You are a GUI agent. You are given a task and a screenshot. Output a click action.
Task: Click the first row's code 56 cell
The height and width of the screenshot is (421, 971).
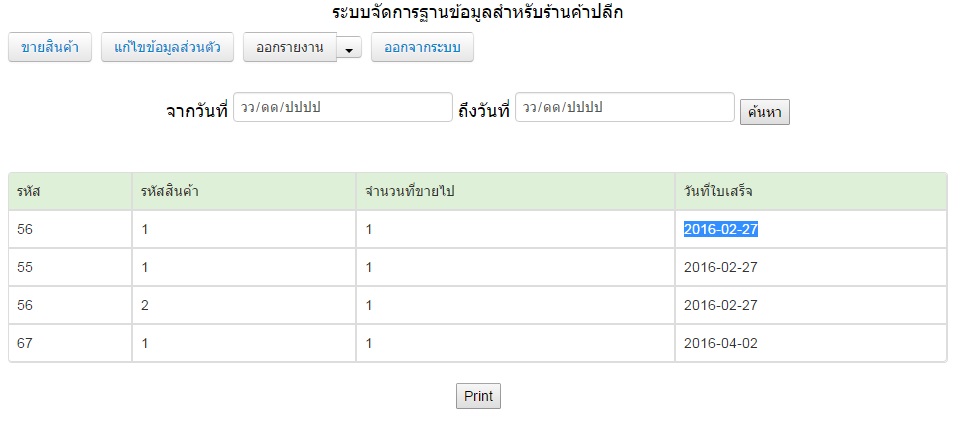click(x=27, y=229)
